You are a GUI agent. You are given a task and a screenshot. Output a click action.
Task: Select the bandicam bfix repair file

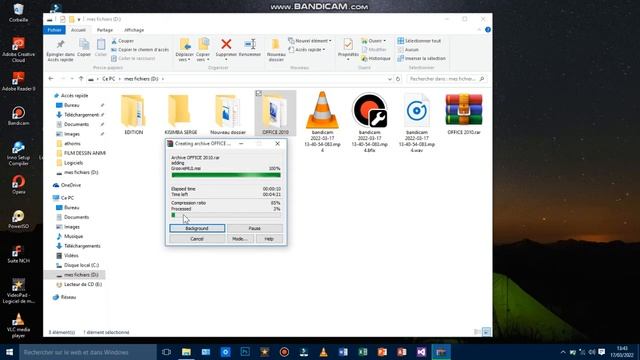(369, 122)
